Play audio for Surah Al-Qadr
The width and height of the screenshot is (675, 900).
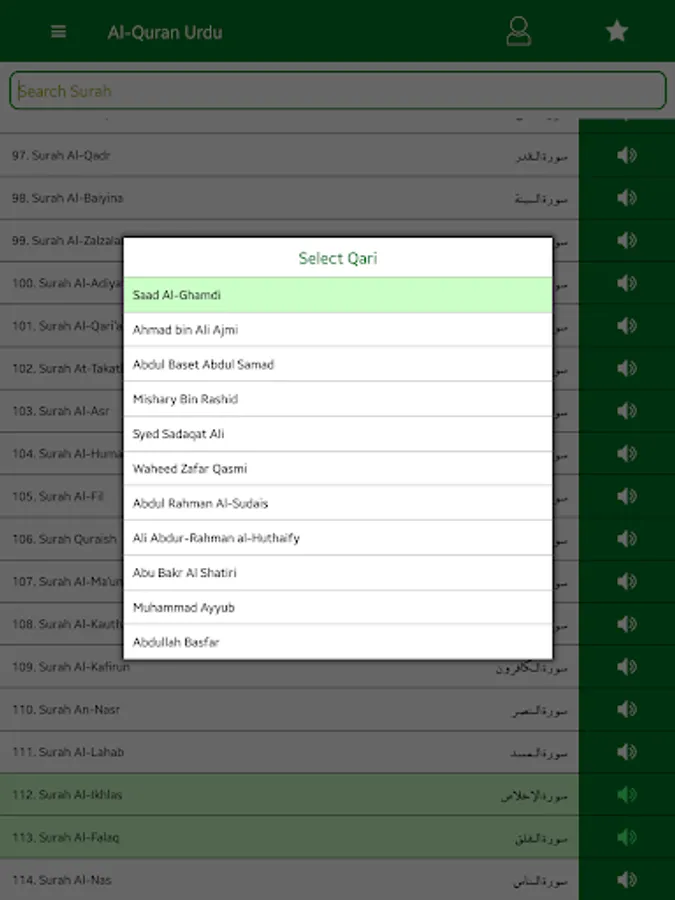tap(627, 155)
